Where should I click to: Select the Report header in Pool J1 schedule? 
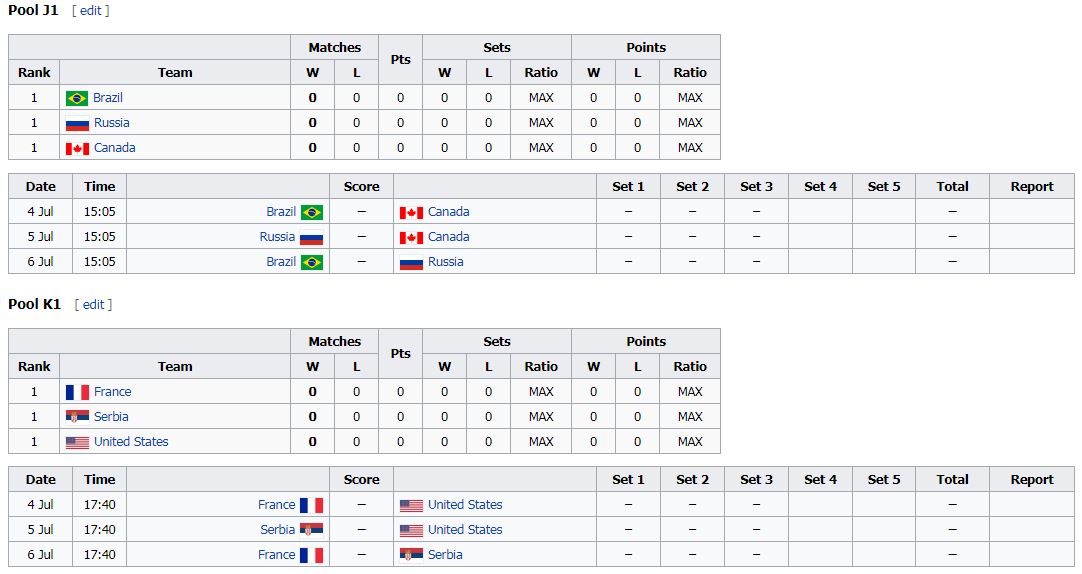pyautogui.click(x=1032, y=186)
